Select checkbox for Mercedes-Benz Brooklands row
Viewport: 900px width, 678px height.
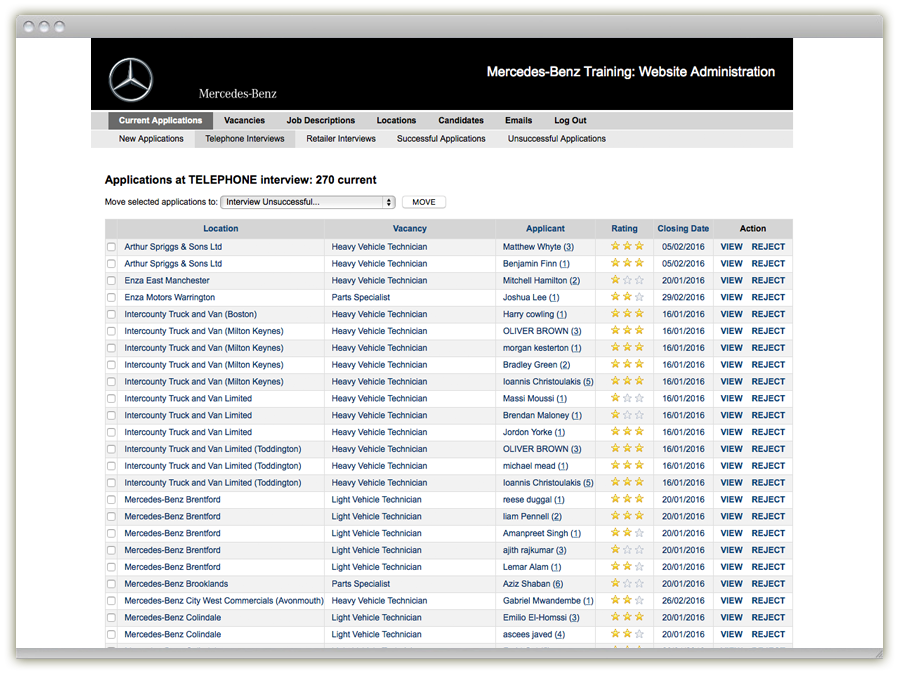[x=112, y=584]
